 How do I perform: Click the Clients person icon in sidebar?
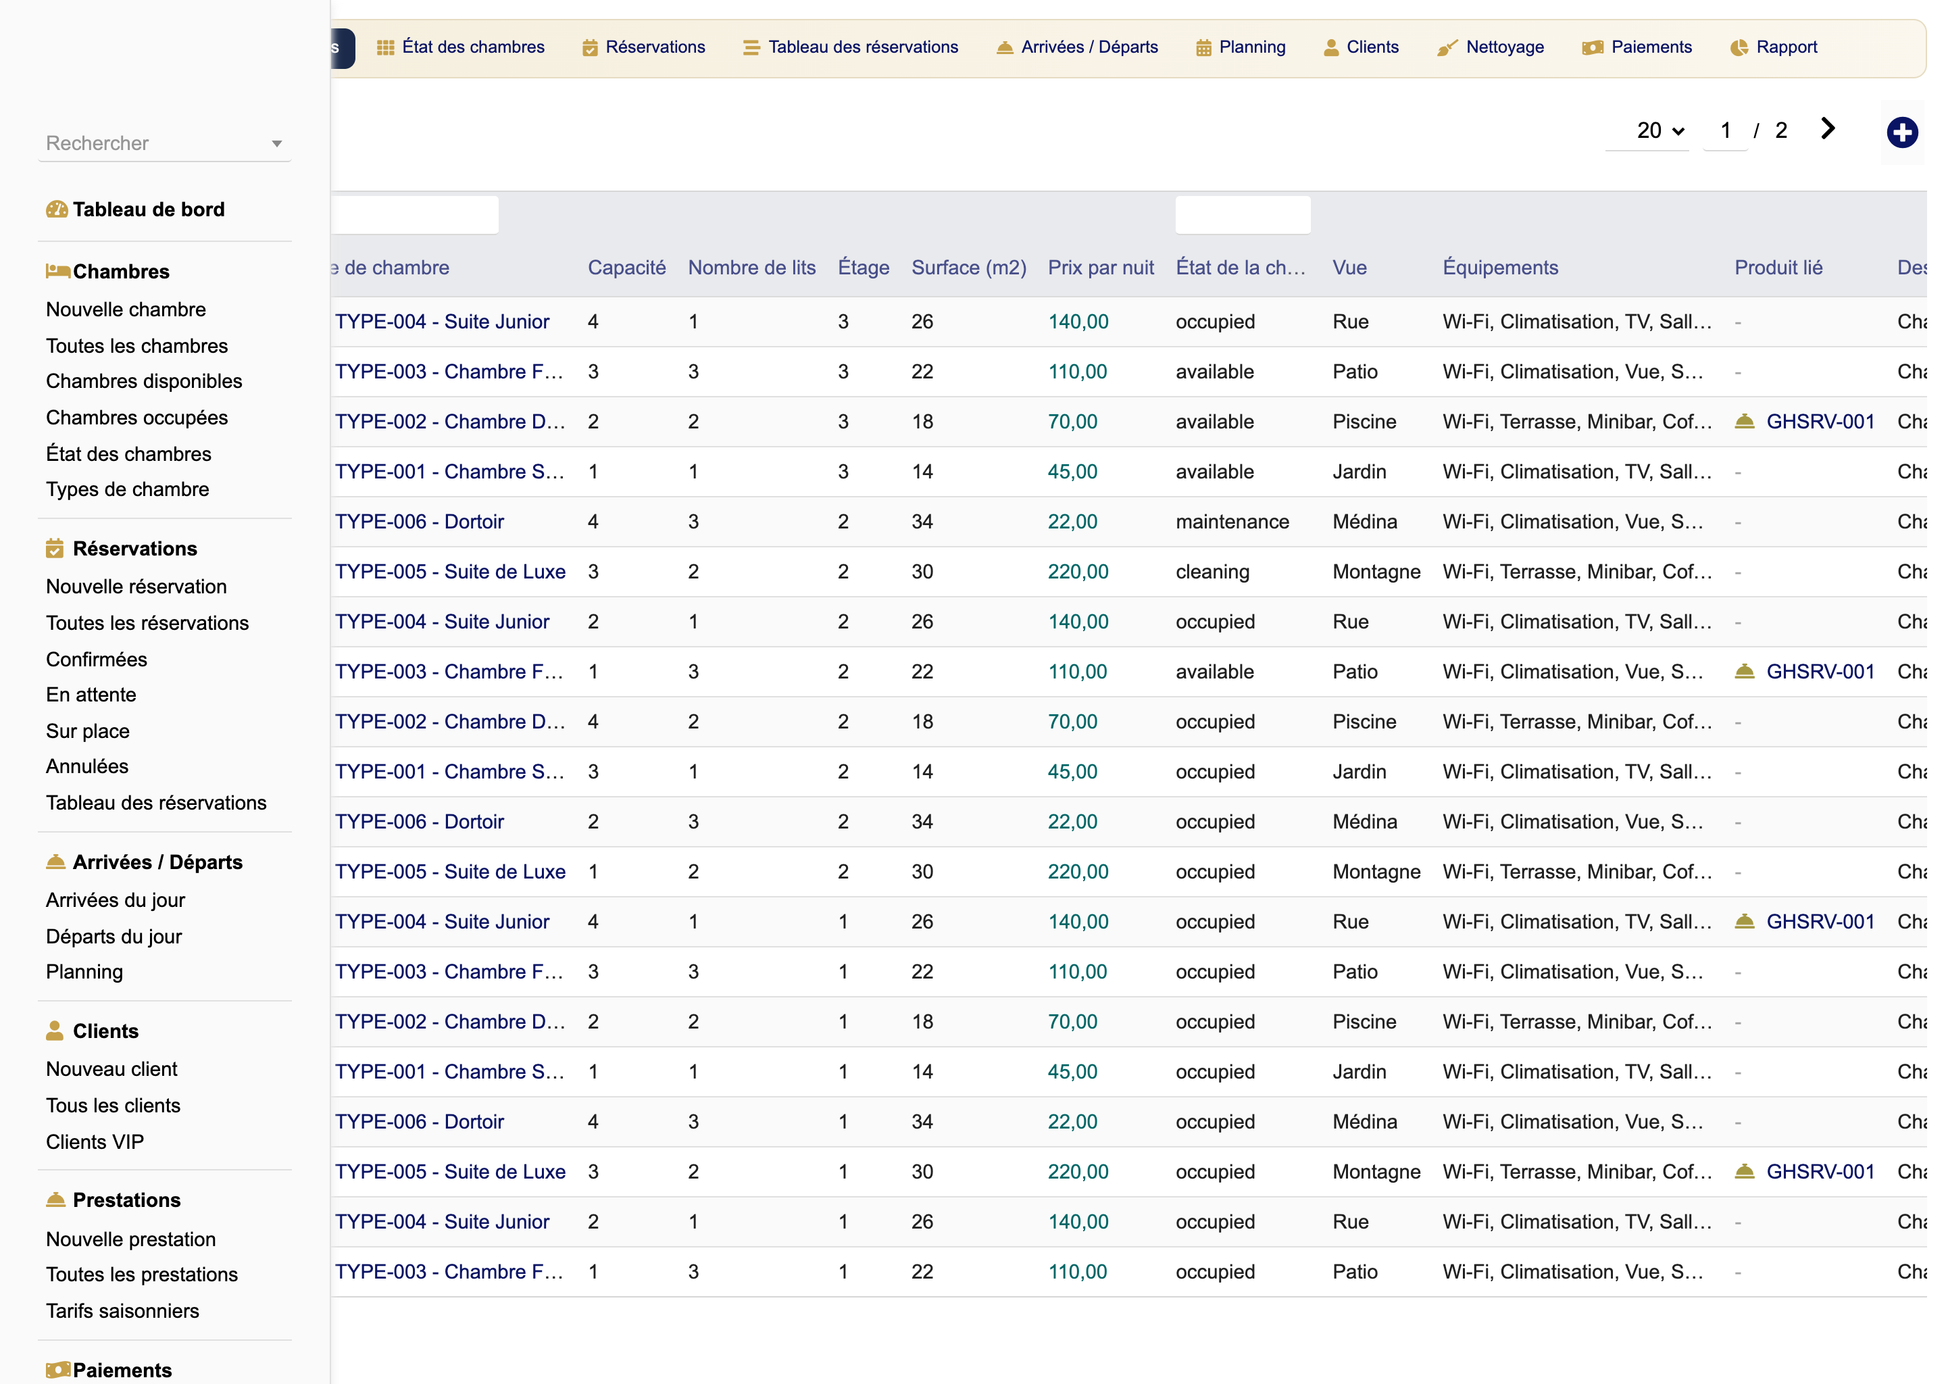tap(55, 1030)
